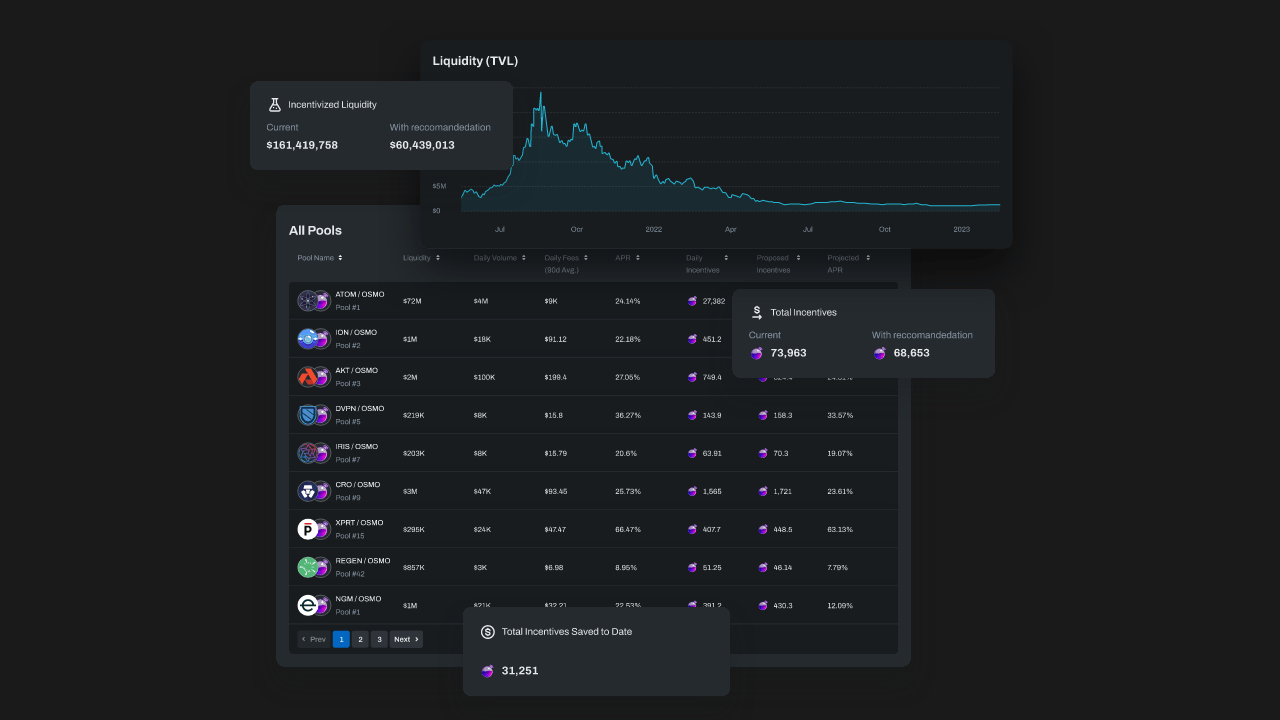Sort table by APR column
Image resolution: width=1280 pixels, height=720 pixels.
[x=627, y=258]
